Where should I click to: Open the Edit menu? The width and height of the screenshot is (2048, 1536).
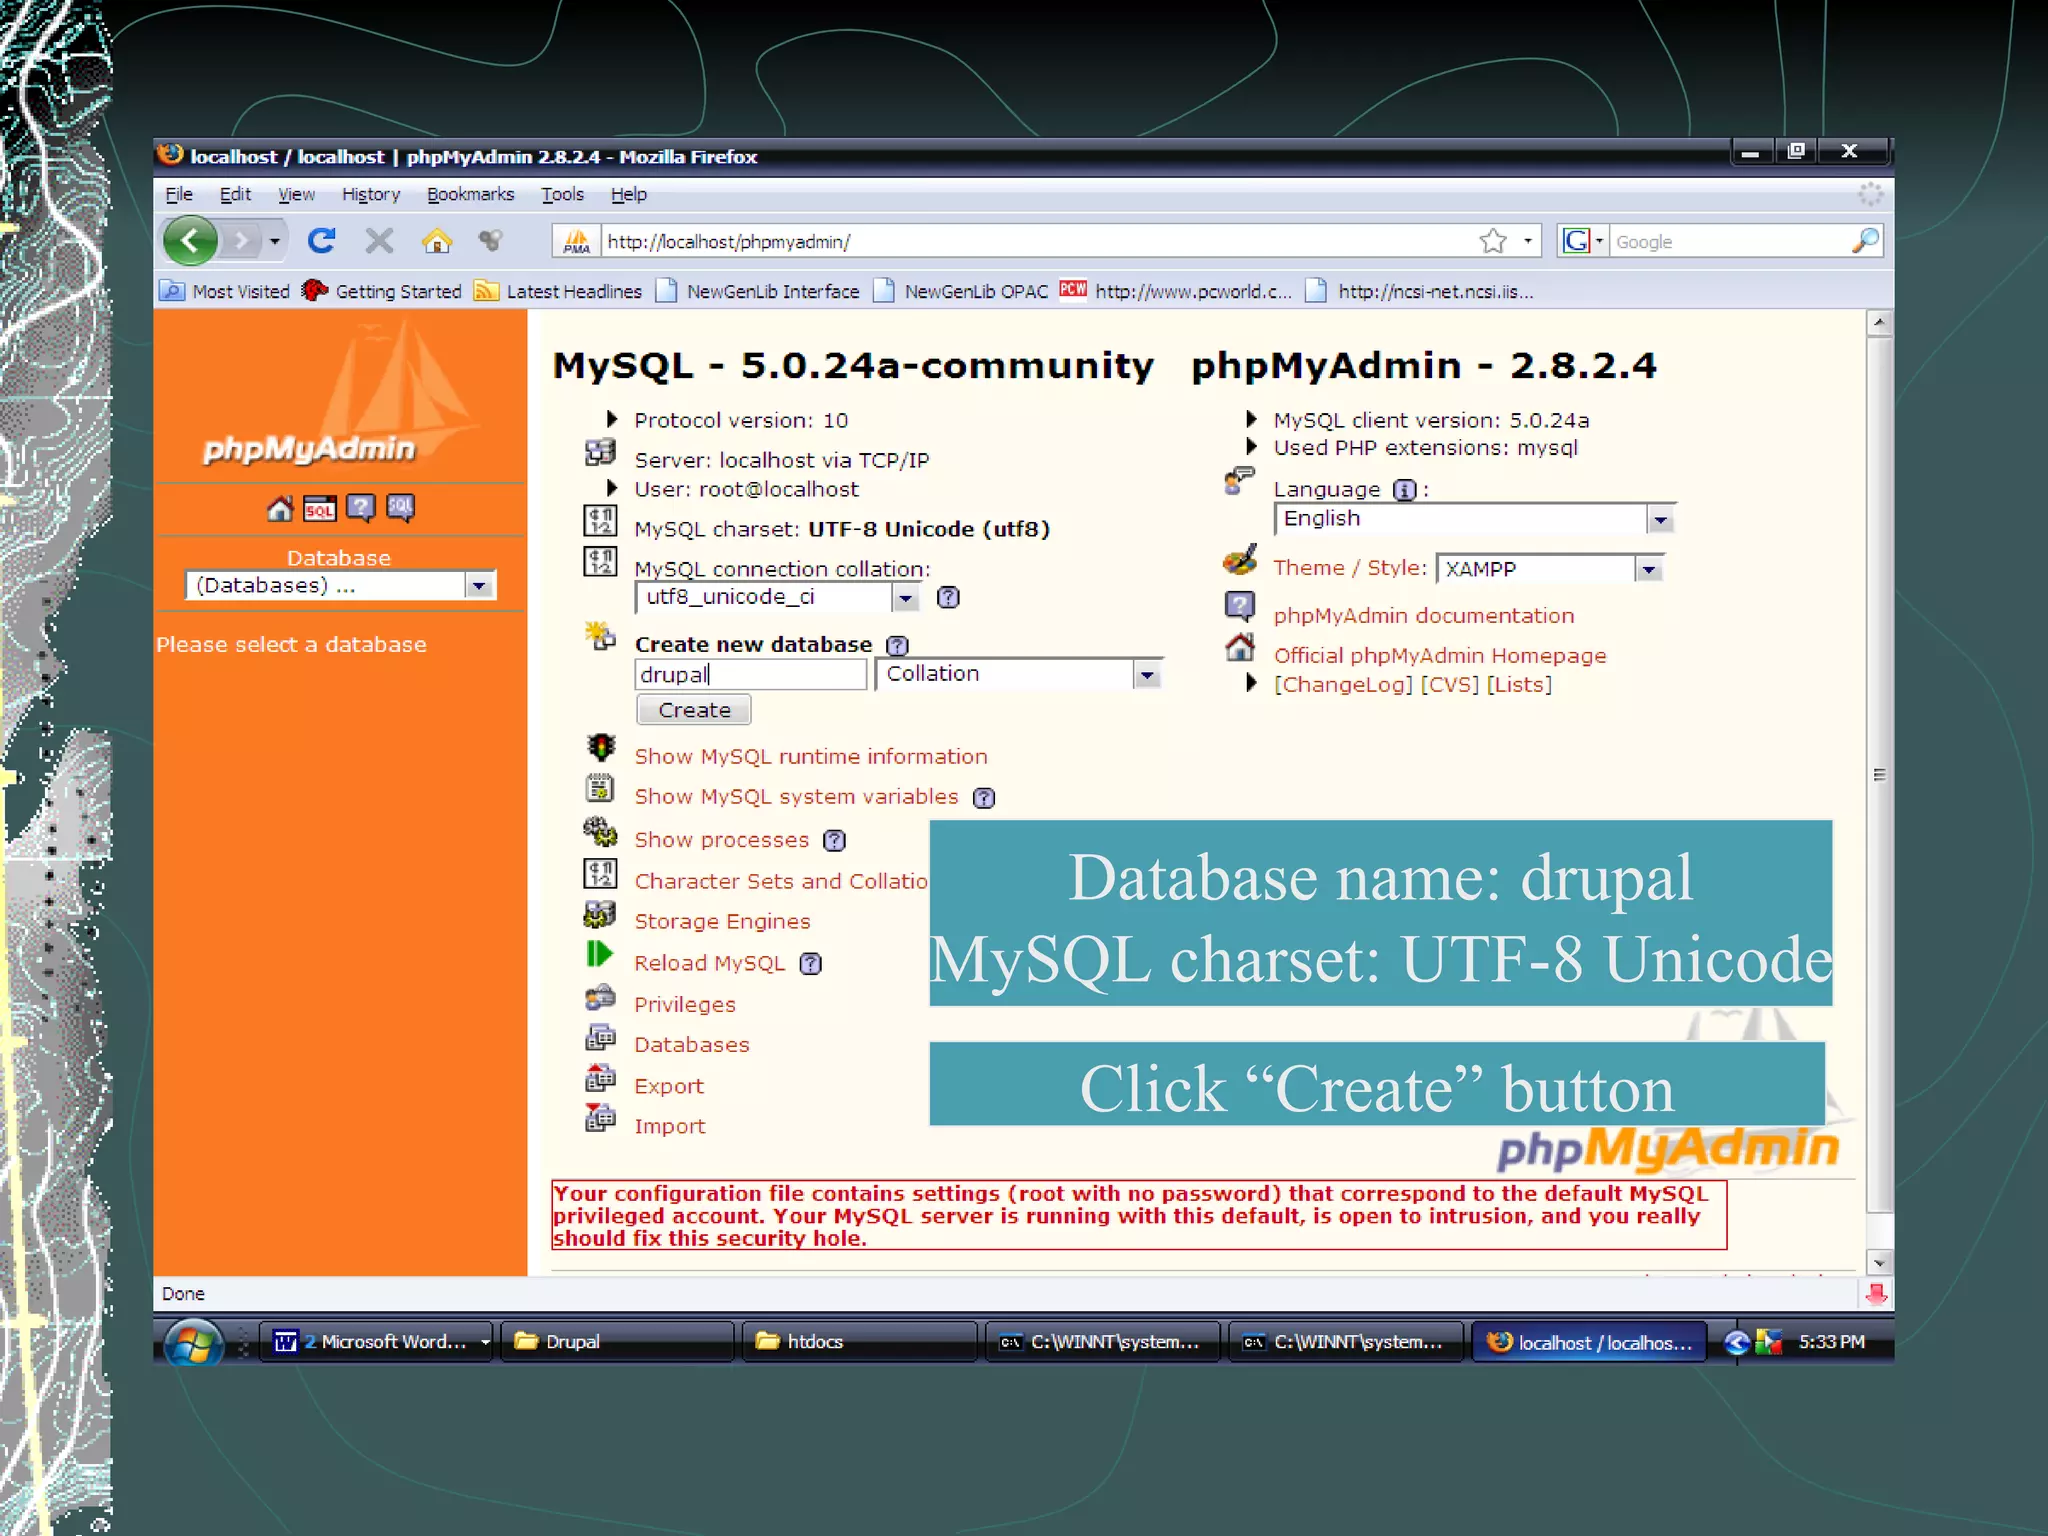pyautogui.click(x=235, y=195)
